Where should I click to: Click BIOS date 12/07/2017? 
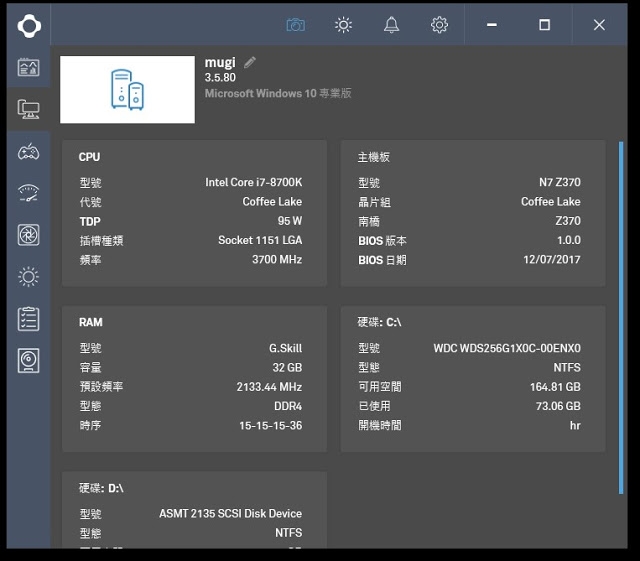(x=552, y=259)
